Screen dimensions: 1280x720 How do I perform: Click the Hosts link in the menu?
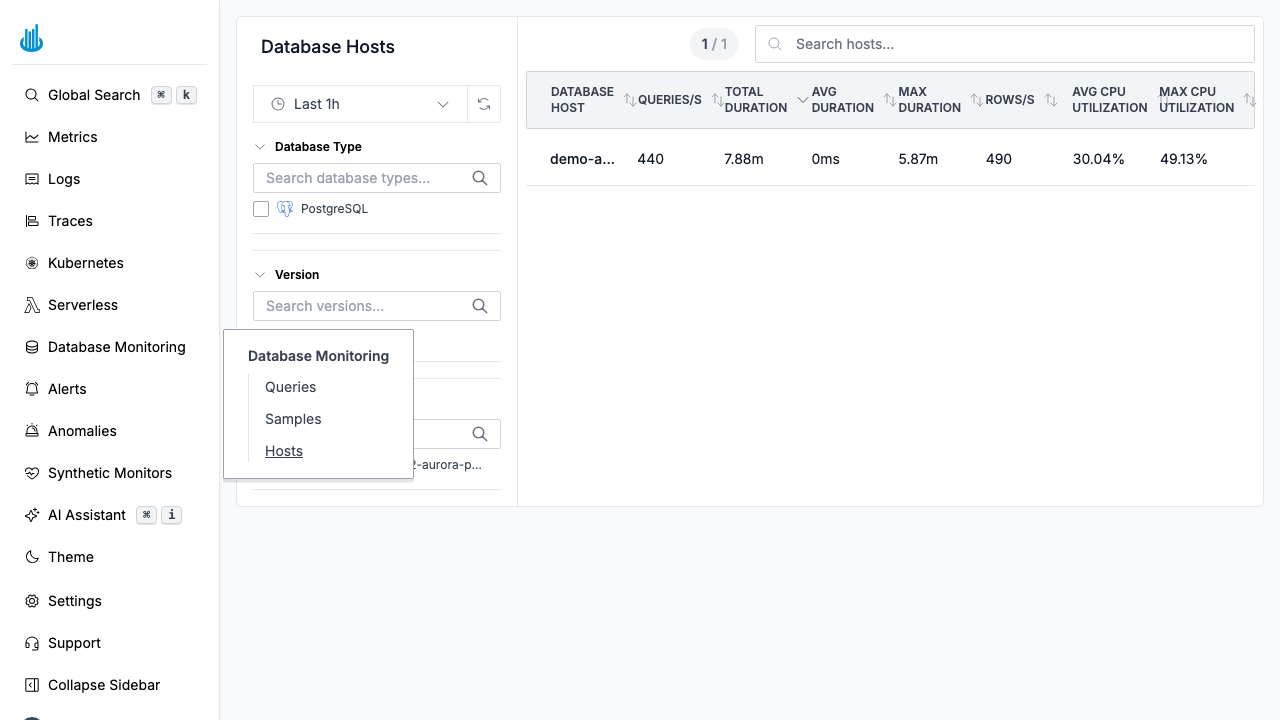pyautogui.click(x=283, y=451)
